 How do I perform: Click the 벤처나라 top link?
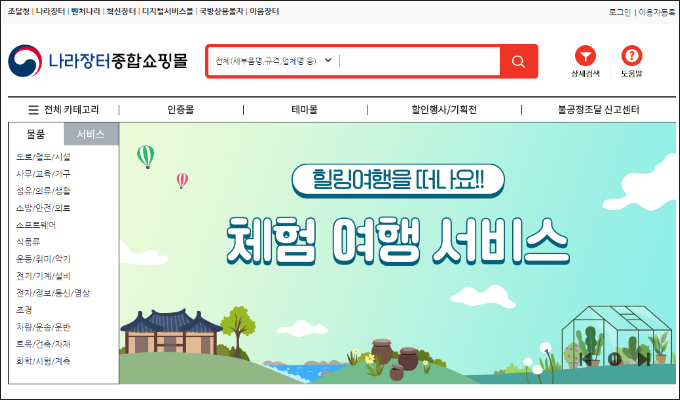coord(86,12)
